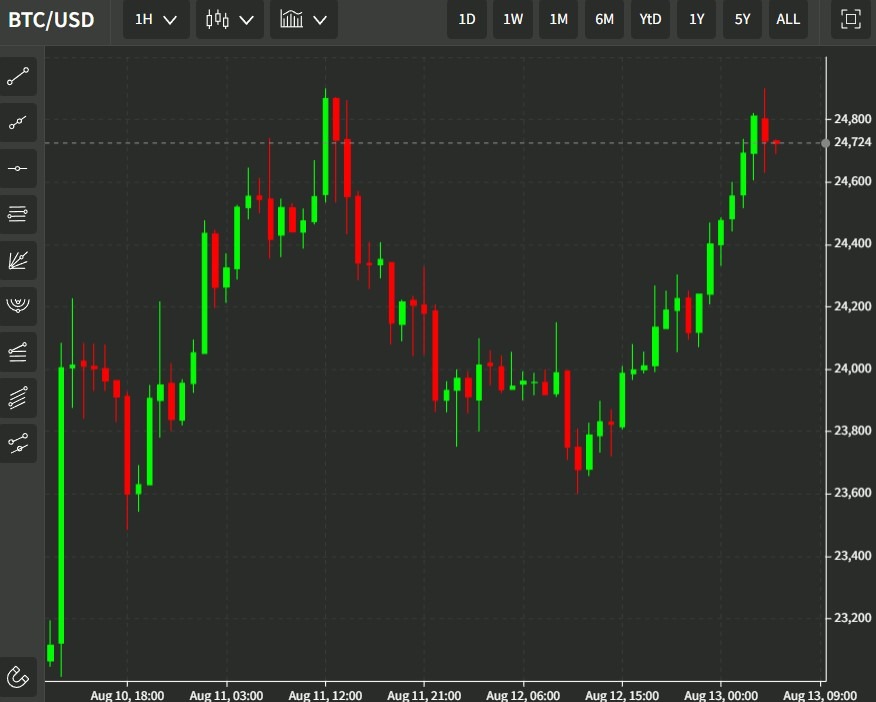Set chart range to 1M
876x702 pixels.
coord(558,20)
